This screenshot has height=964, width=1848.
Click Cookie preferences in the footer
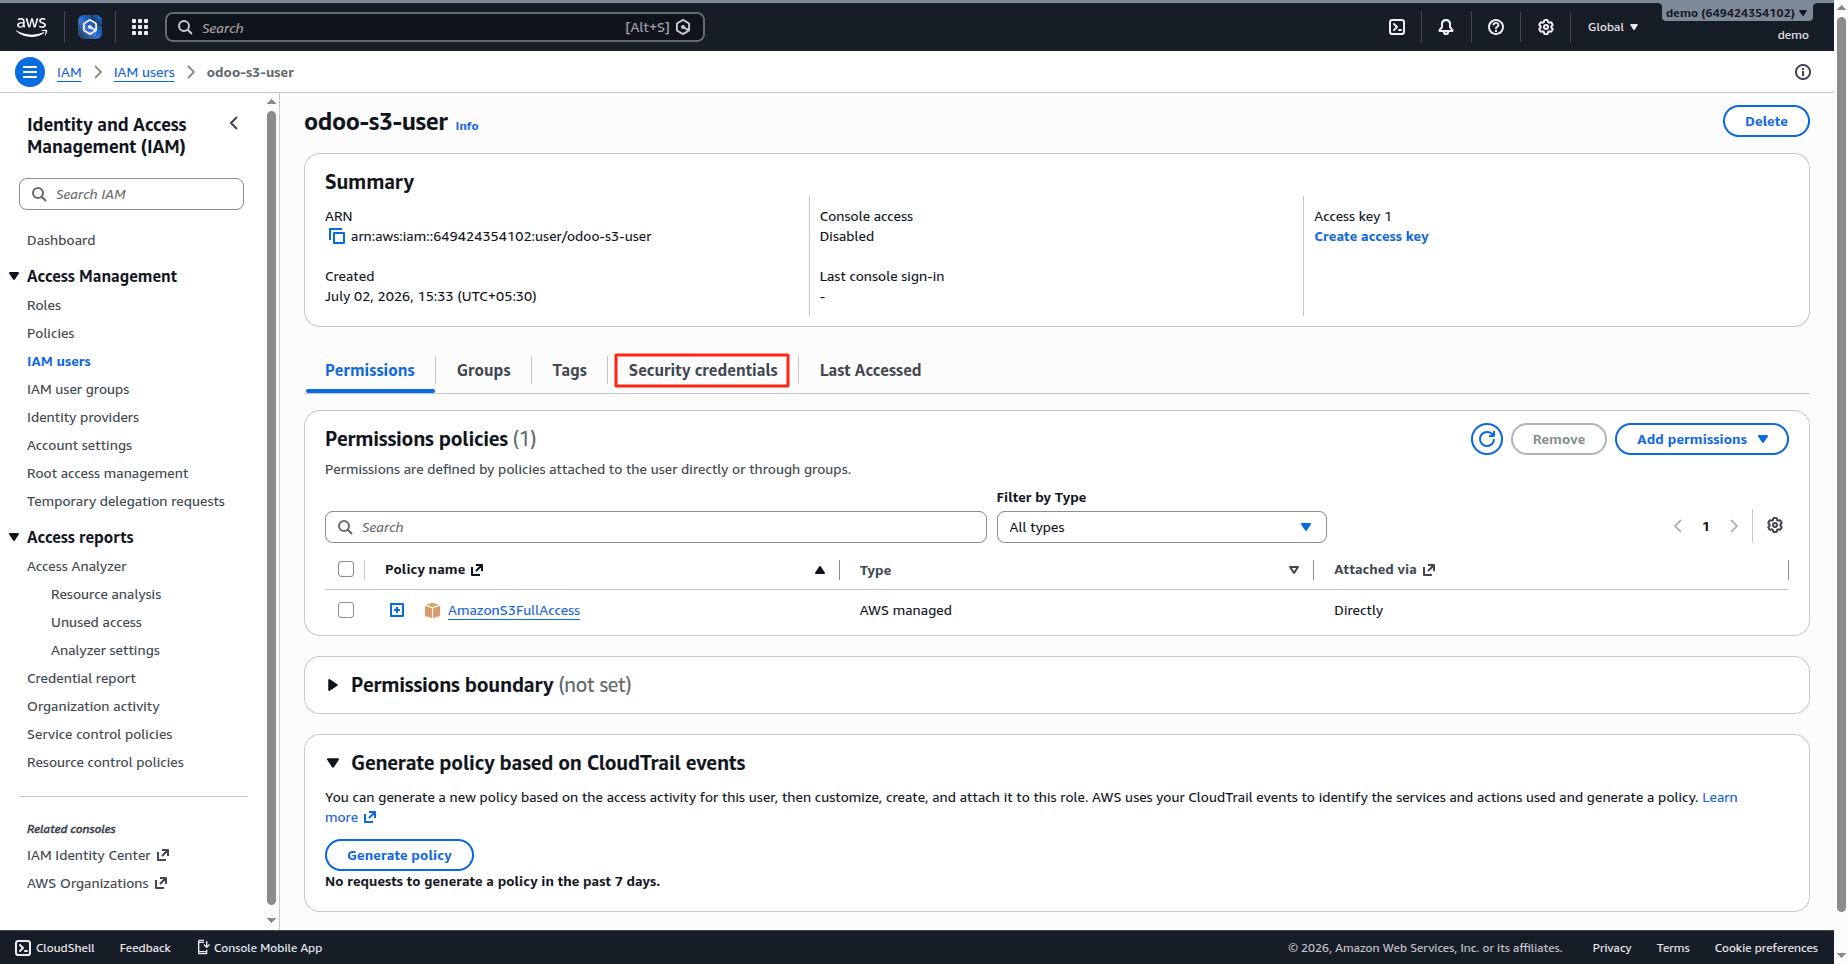point(1766,948)
